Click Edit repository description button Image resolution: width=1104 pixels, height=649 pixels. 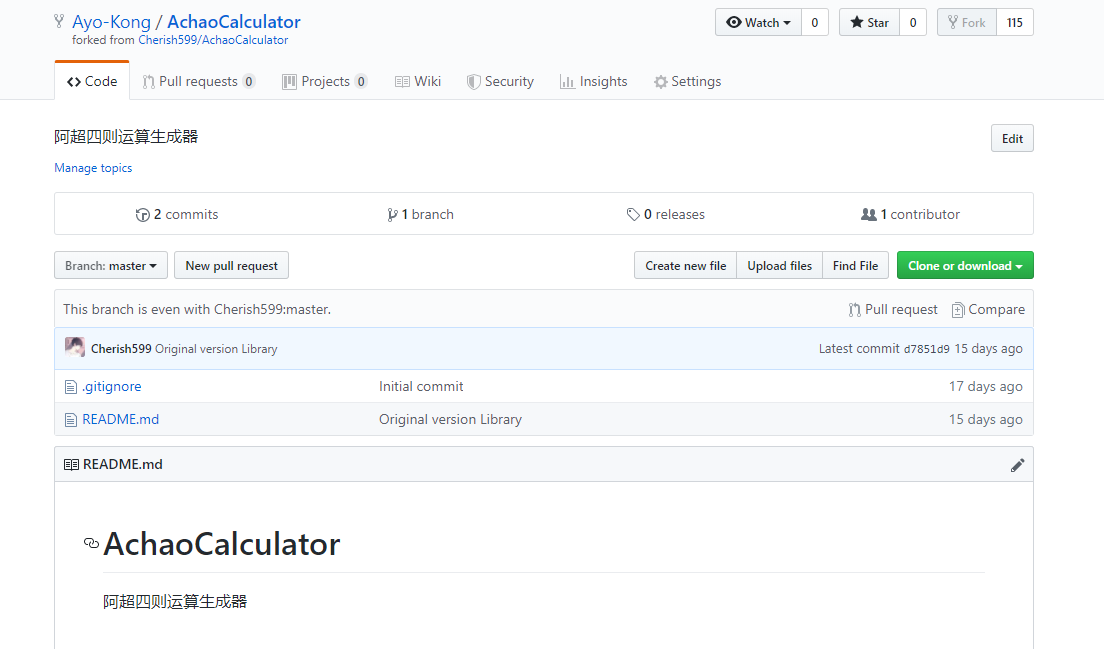(x=1012, y=139)
